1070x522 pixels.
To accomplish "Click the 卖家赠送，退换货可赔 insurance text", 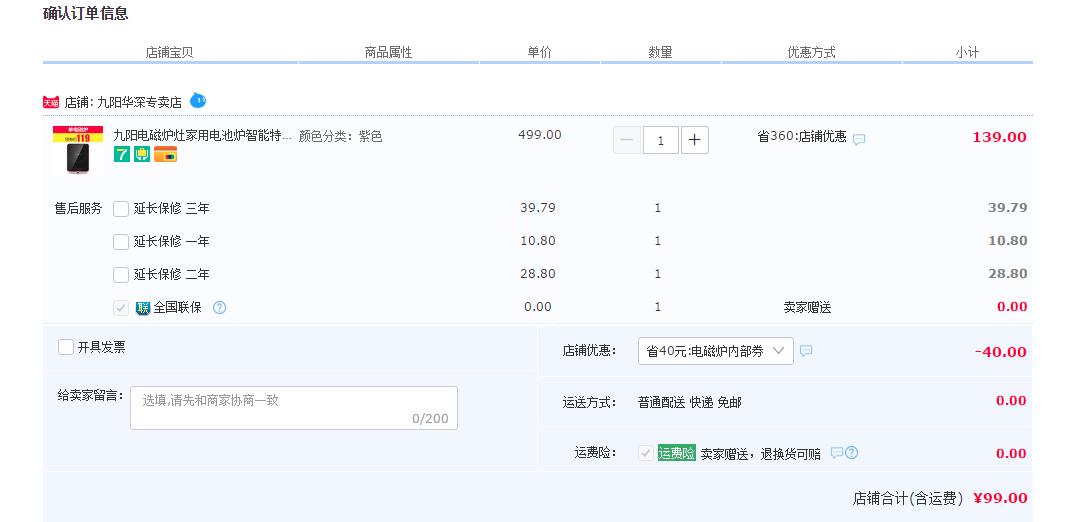I will [x=761, y=454].
